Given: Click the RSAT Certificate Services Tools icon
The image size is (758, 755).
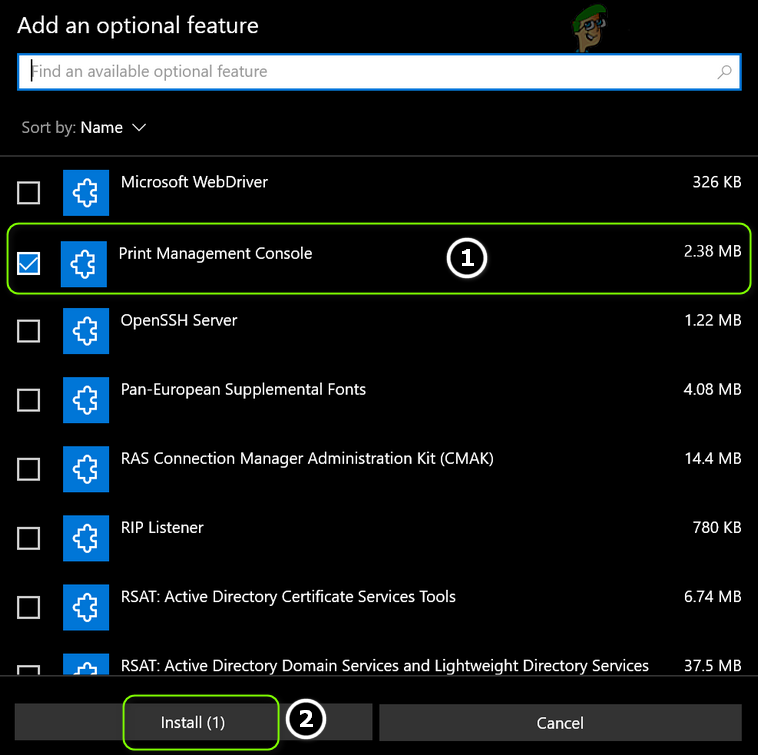Looking at the screenshot, I should pos(86,607).
